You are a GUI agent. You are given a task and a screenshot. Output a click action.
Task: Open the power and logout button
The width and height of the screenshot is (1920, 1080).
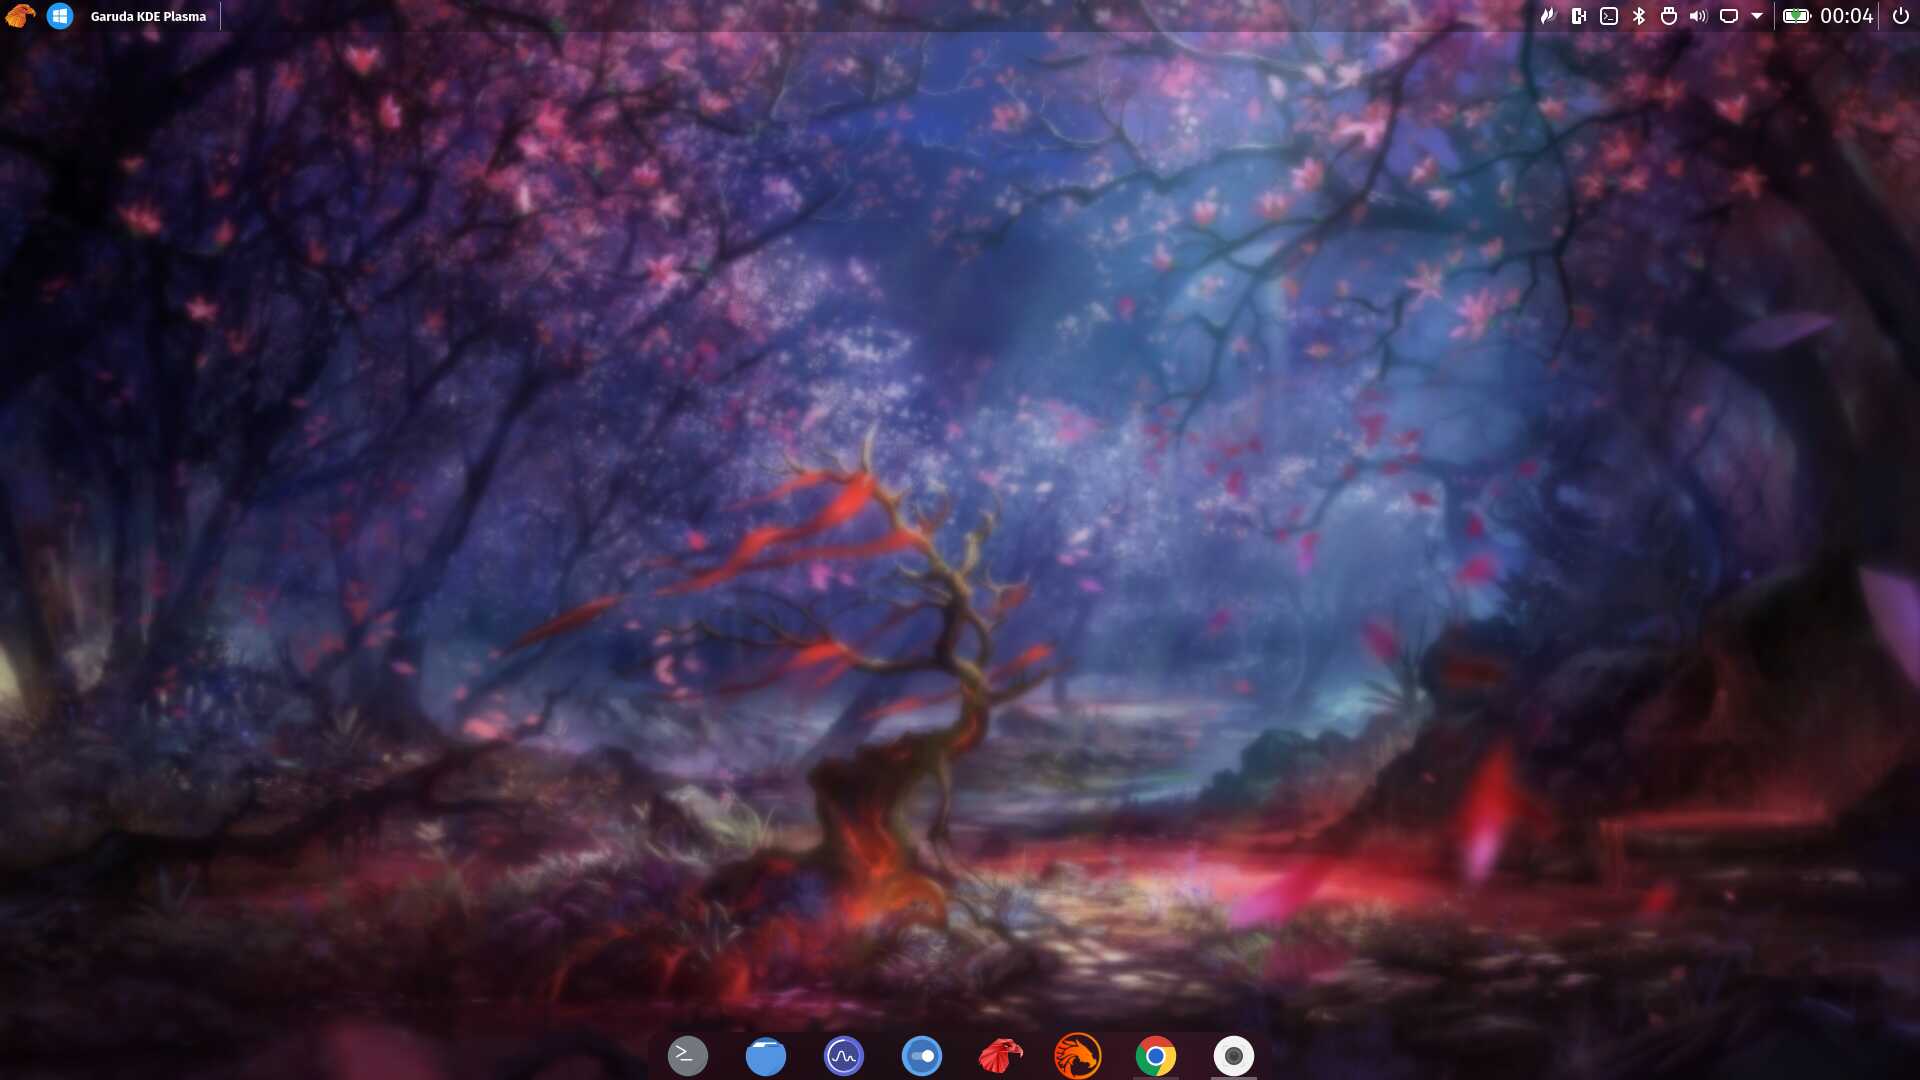(1901, 16)
